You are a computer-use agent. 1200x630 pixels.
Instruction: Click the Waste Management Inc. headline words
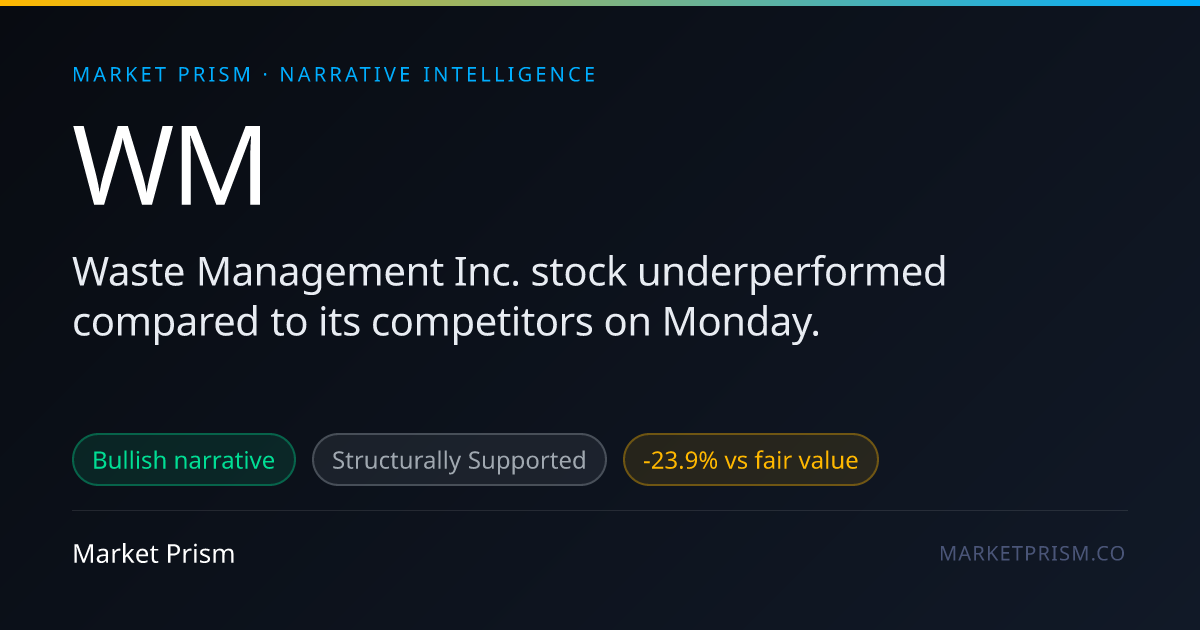click(297, 272)
